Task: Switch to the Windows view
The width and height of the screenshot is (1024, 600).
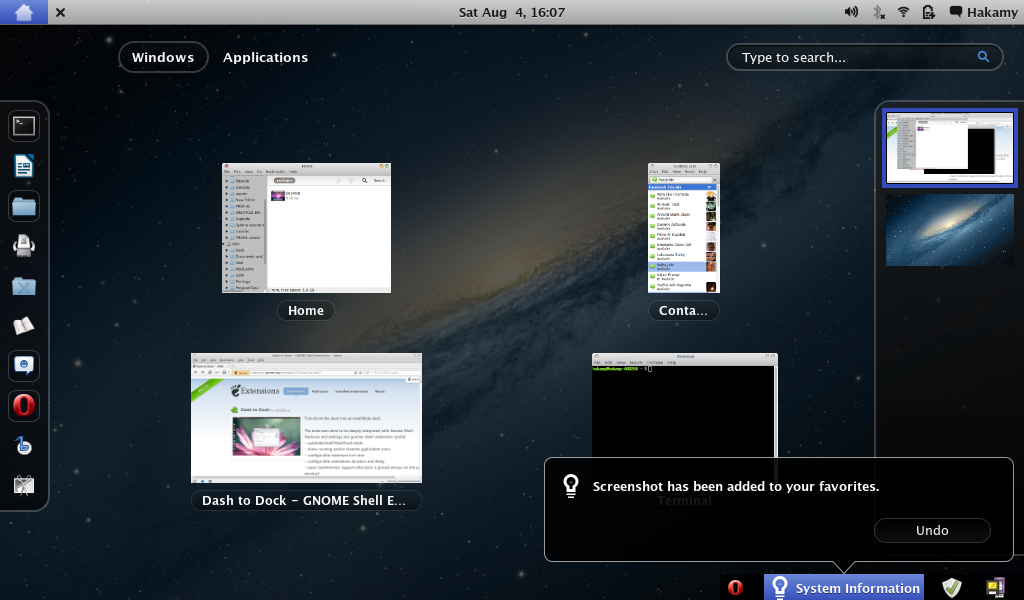Action: pyautogui.click(x=163, y=57)
